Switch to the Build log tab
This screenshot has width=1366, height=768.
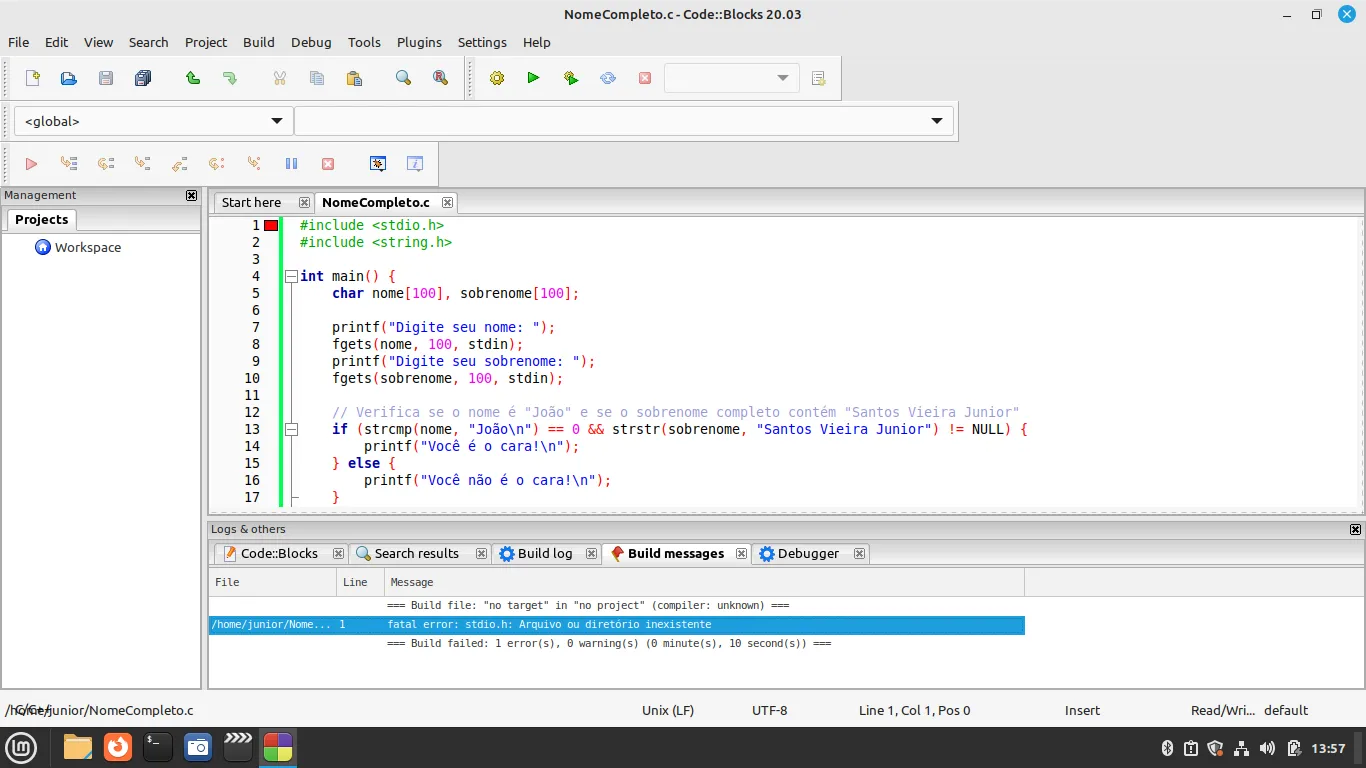coord(544,553)
